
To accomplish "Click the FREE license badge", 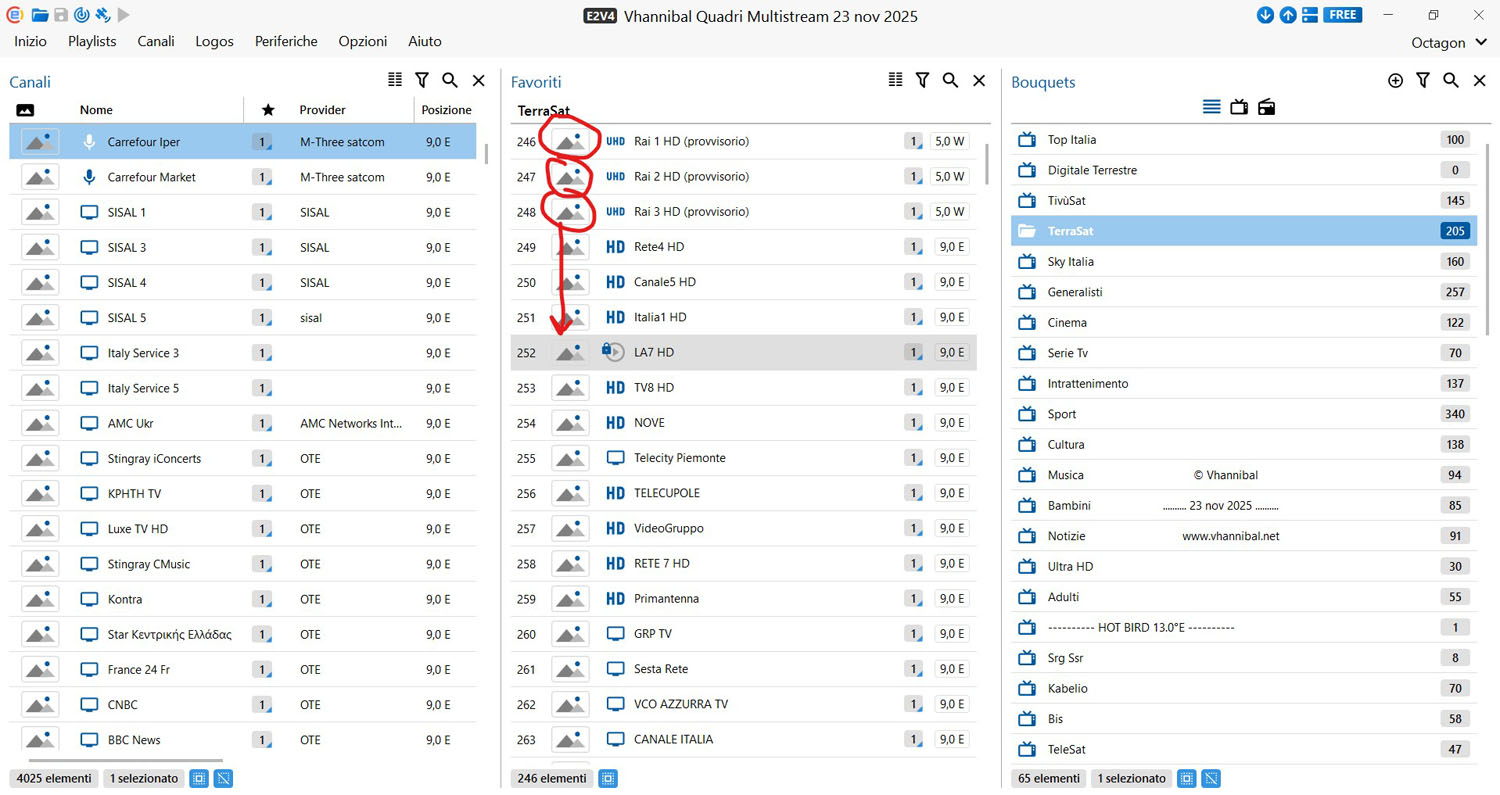I will (x=1342, y=15).
